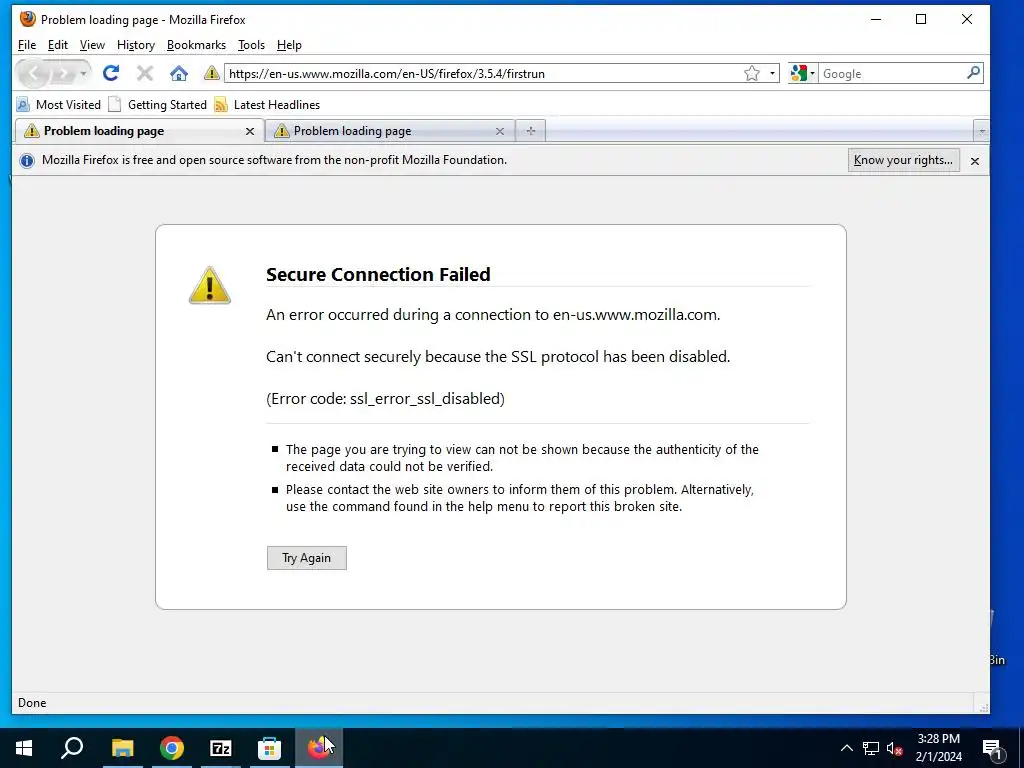Open 7-Zip from taskbar

(221, 748)
